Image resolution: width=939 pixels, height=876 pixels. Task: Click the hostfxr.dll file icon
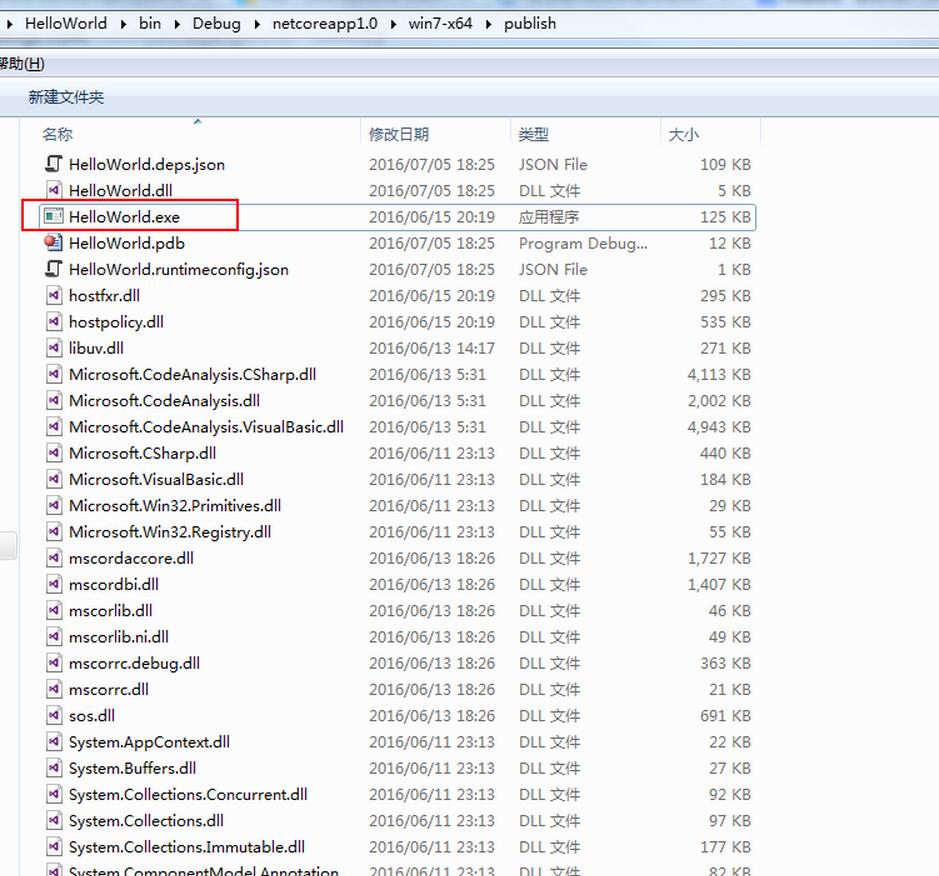[x=54, y=296]
